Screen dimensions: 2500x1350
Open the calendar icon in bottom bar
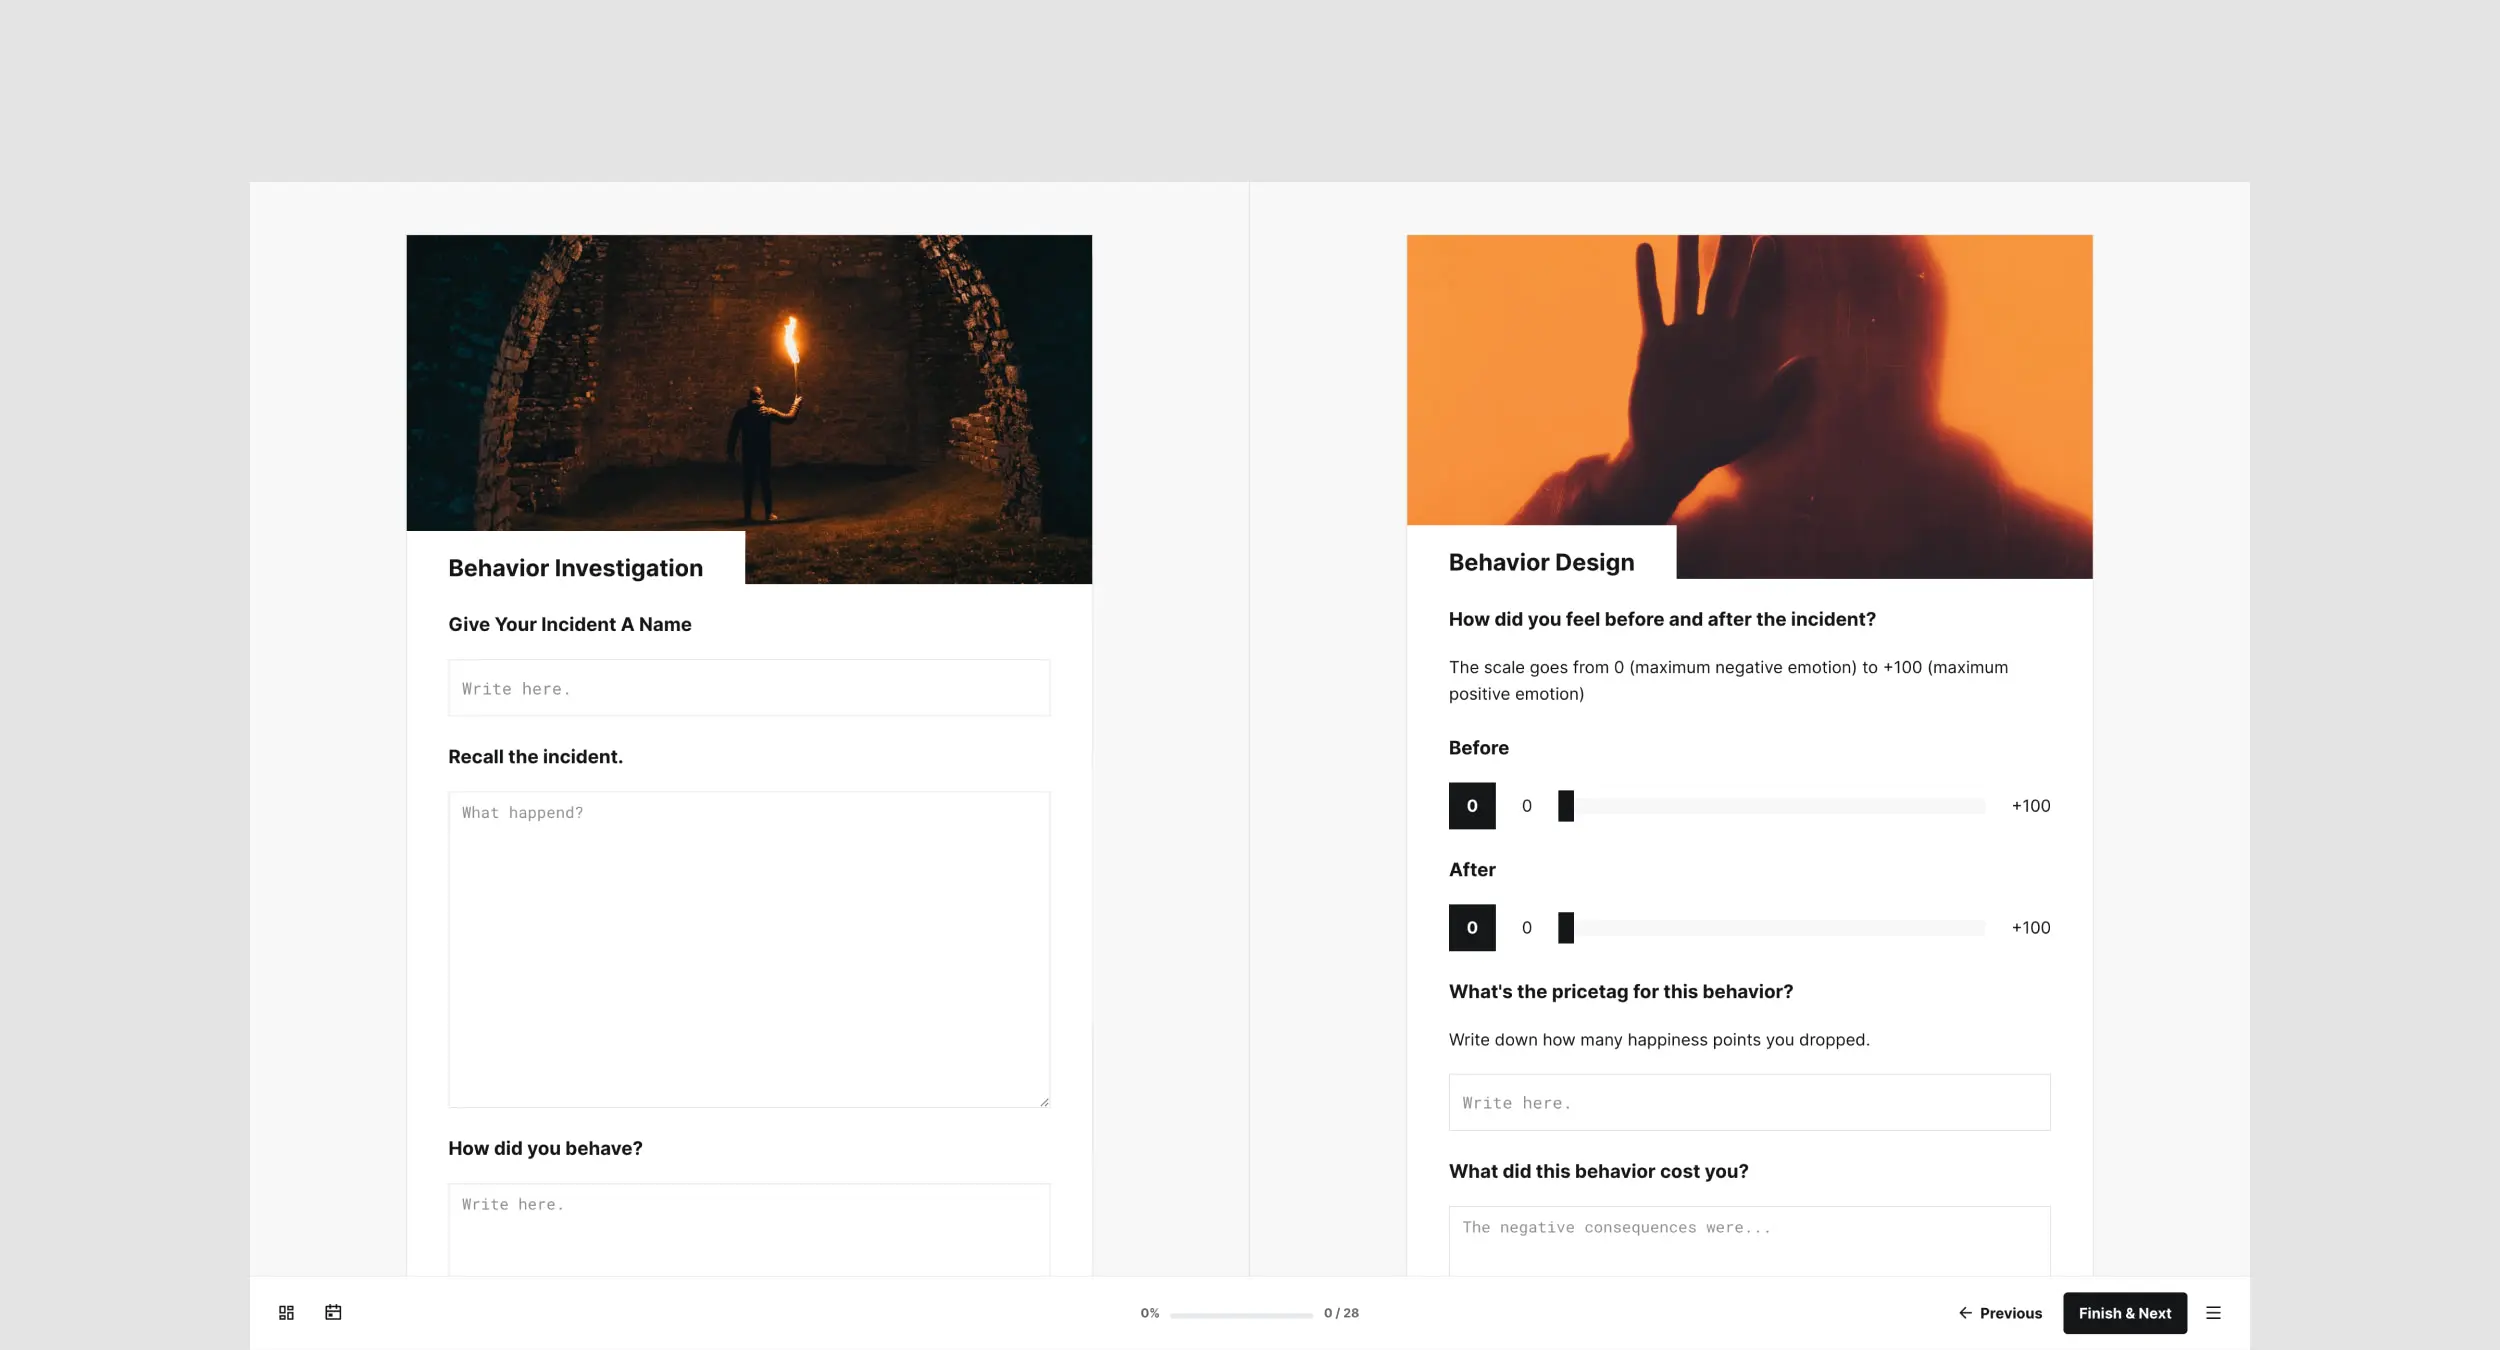pos(333,1313)
